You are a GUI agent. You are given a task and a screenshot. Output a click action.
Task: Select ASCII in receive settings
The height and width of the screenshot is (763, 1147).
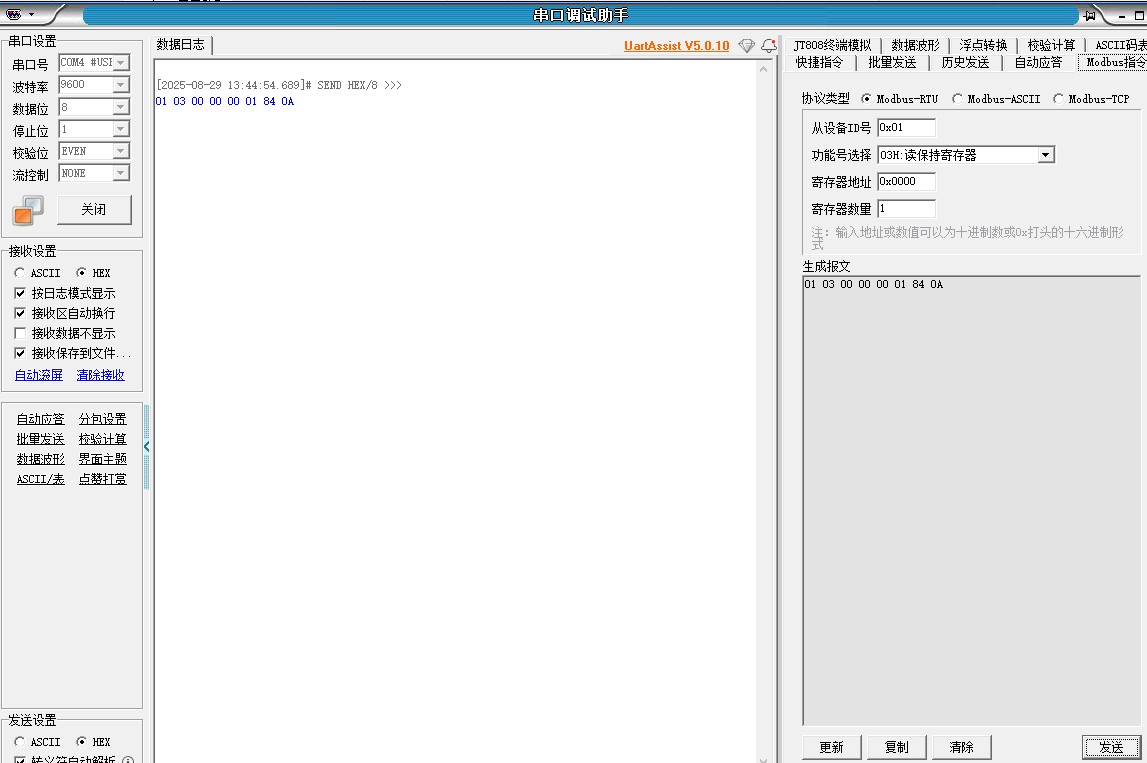point(20,273)
